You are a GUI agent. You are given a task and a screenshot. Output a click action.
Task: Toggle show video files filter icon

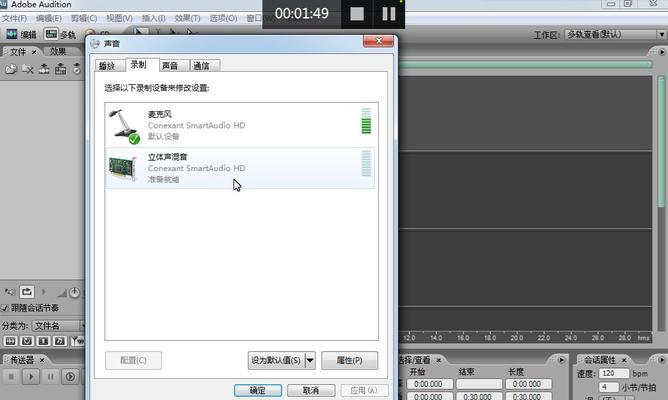[x=43, y=341]
